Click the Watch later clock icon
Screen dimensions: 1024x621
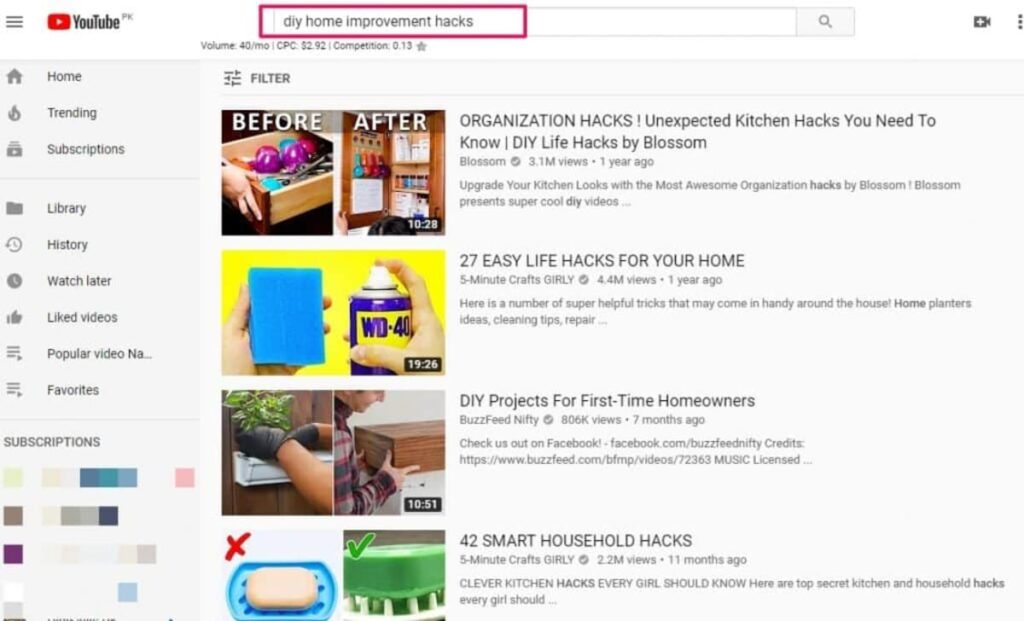(14, 281)
